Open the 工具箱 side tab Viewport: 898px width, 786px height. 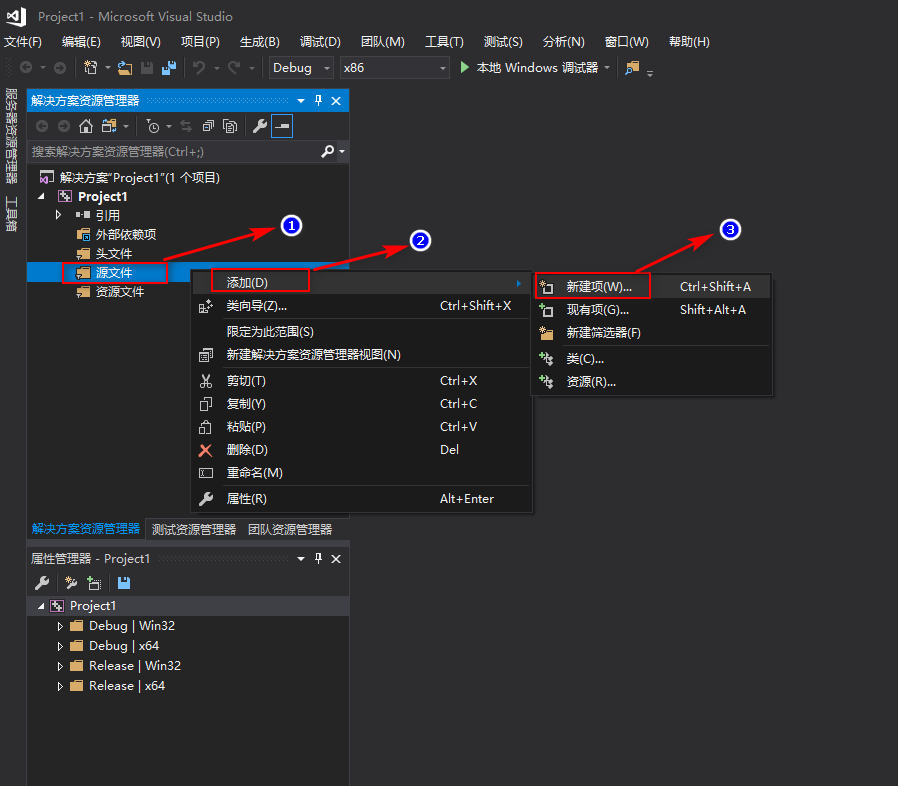(x=11, y=214)
